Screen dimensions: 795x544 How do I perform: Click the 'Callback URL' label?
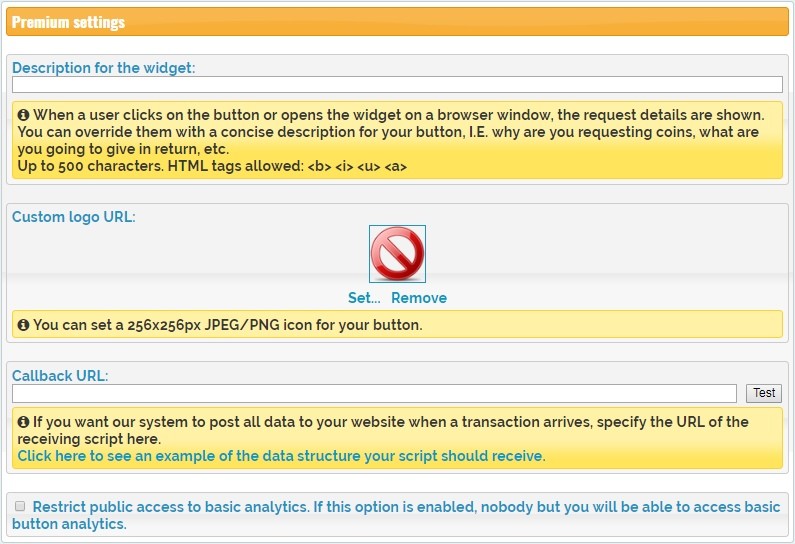pyautogui.click(x=60, y=376)
